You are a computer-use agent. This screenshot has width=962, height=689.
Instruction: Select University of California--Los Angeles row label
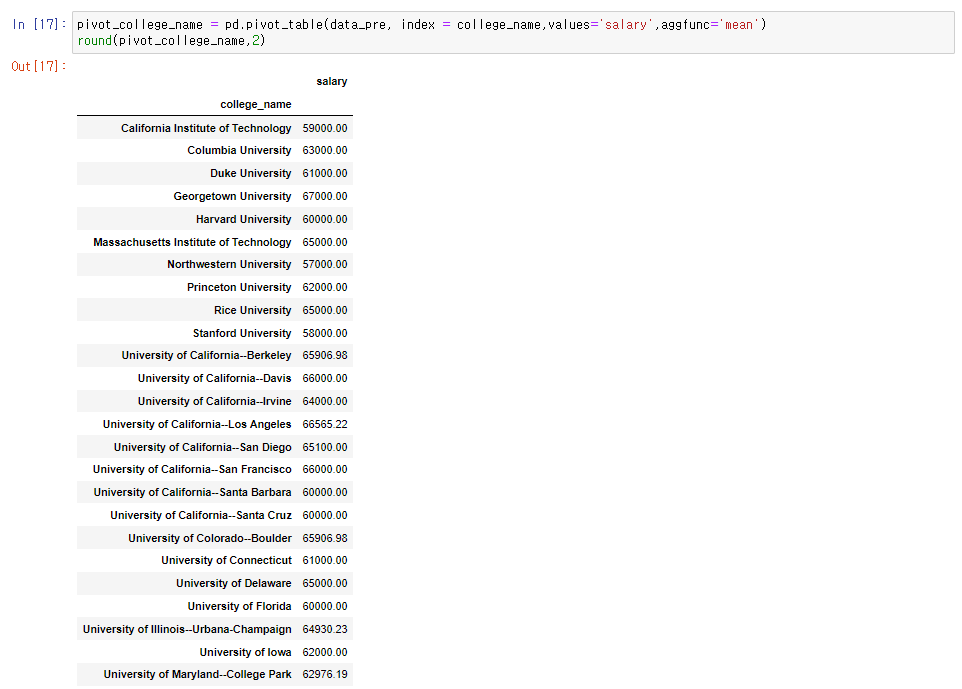(197, 425)
